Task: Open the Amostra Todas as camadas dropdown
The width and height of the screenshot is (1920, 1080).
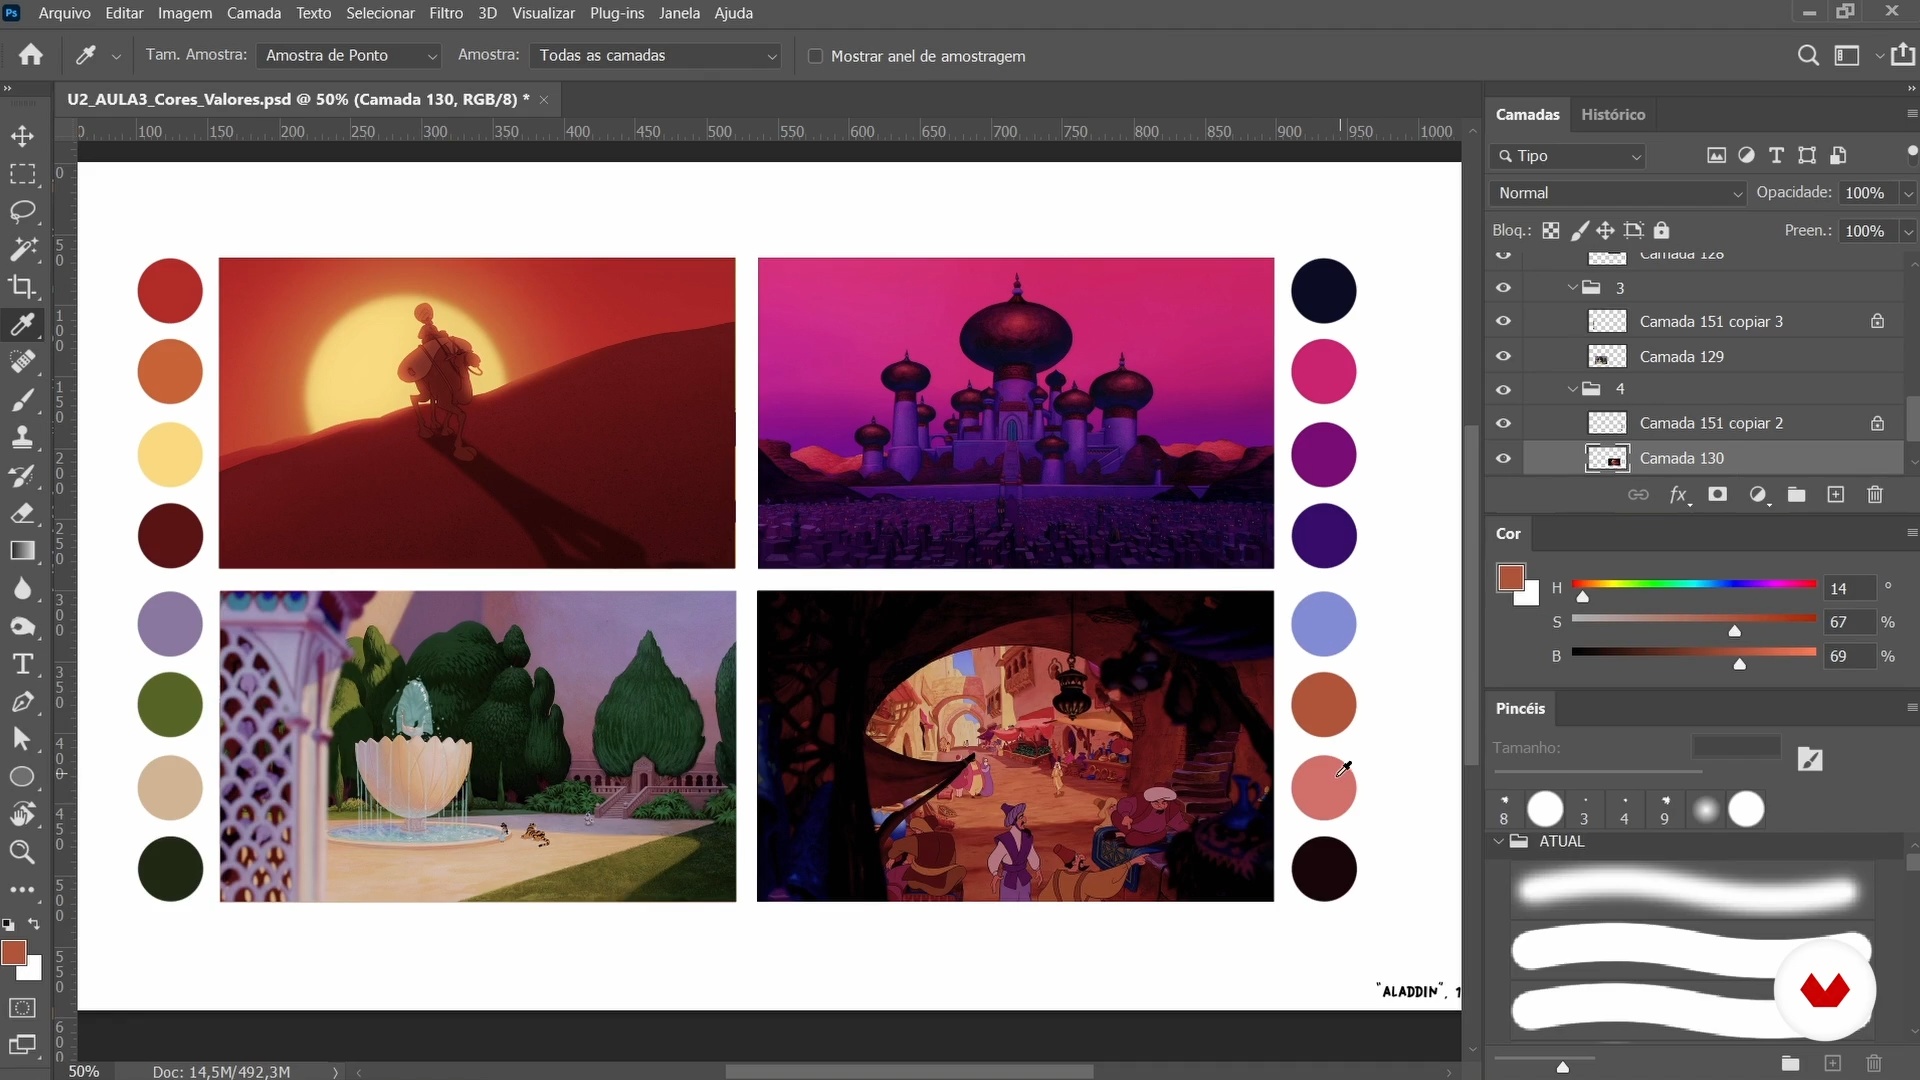Action: pos(655,56)
